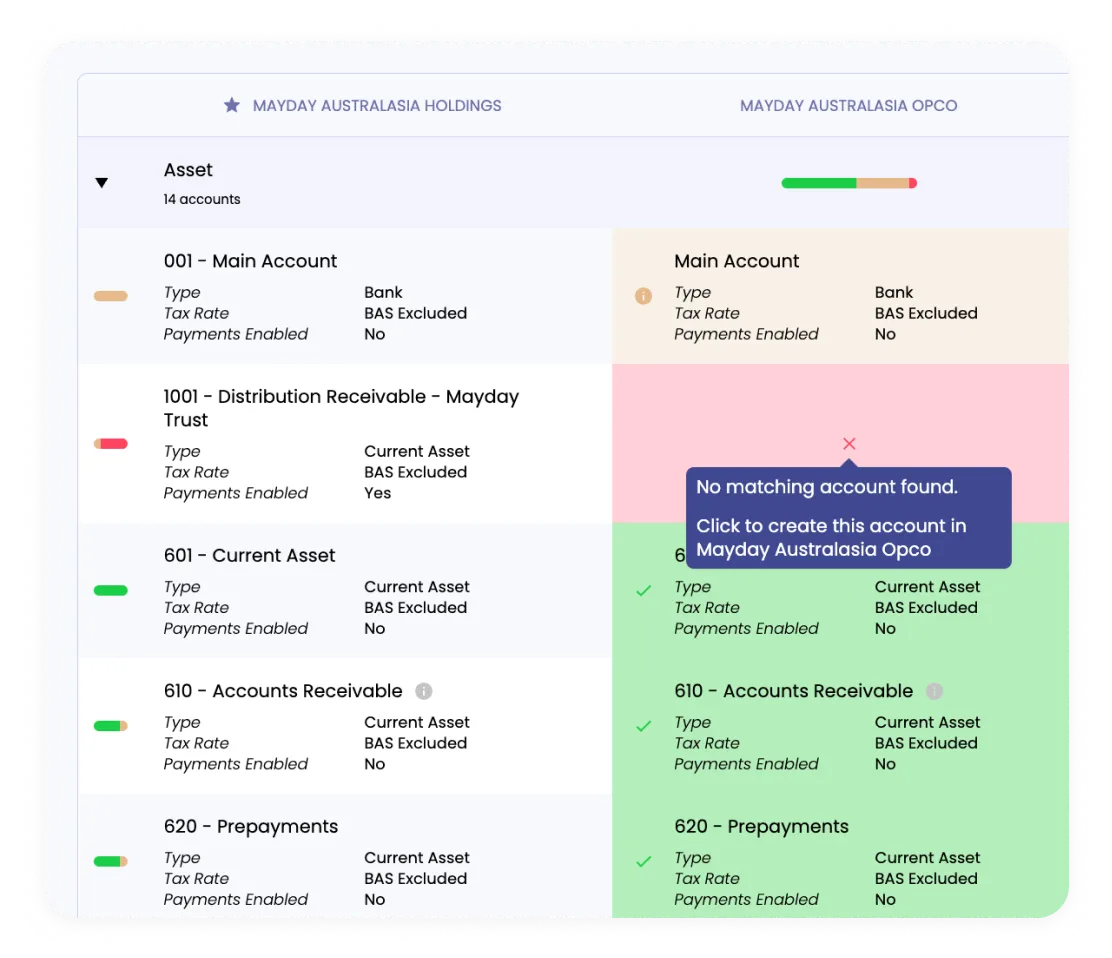Open Opco 620 - Prepayments title
Viewport: 1112px width, 958px height.
pos(761,827)
